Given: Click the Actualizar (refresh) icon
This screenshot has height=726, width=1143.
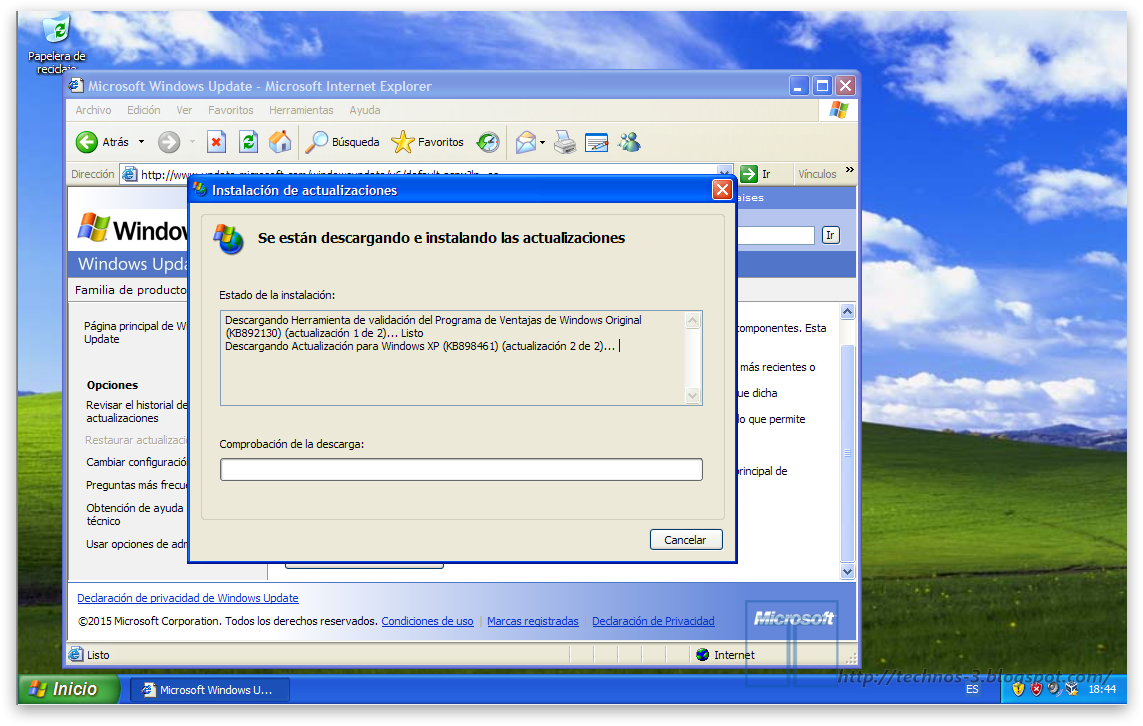Looking at the screenshot, I should [248, 142].
